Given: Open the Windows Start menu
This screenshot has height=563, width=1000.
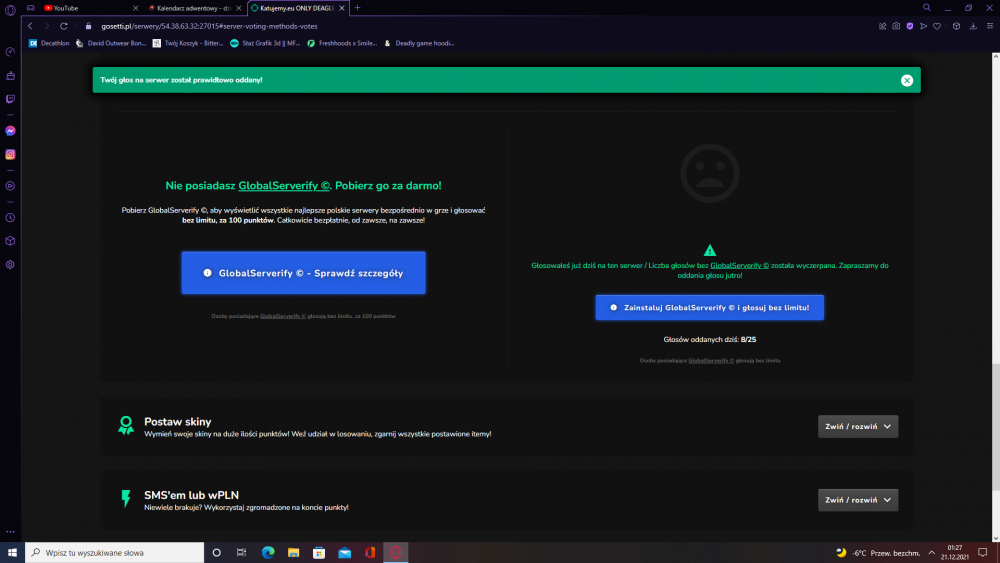Looking at the screenshot, I should pos(12,552).
